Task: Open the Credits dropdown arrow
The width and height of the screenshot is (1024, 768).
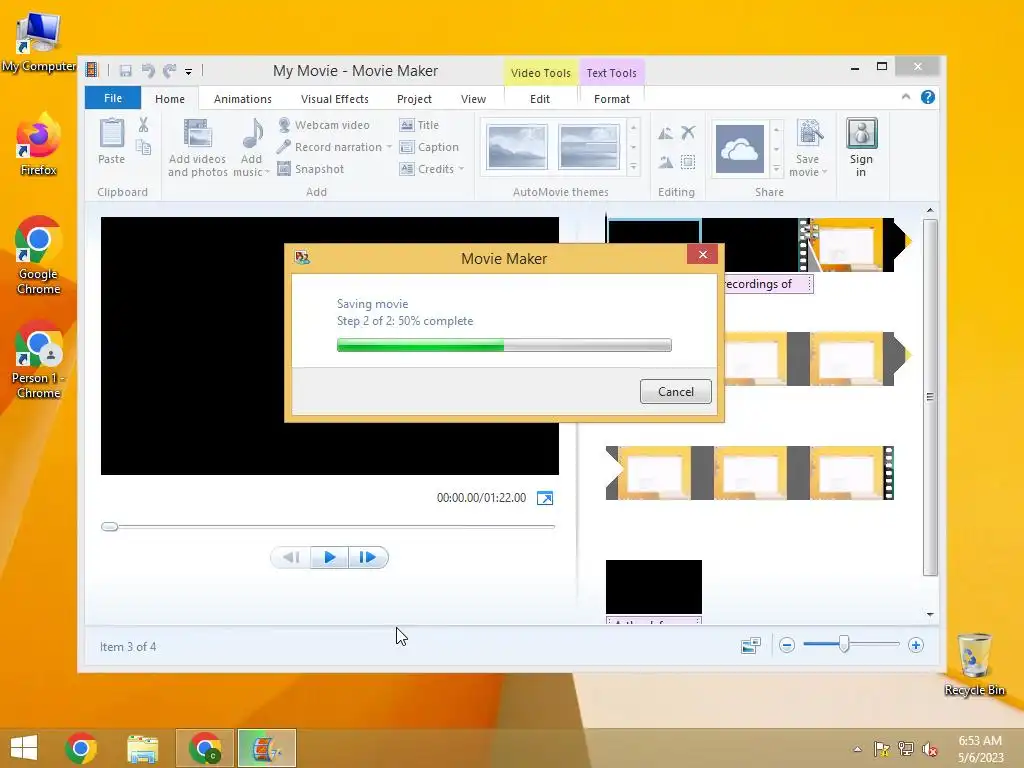Action: [x=462, y=169]
